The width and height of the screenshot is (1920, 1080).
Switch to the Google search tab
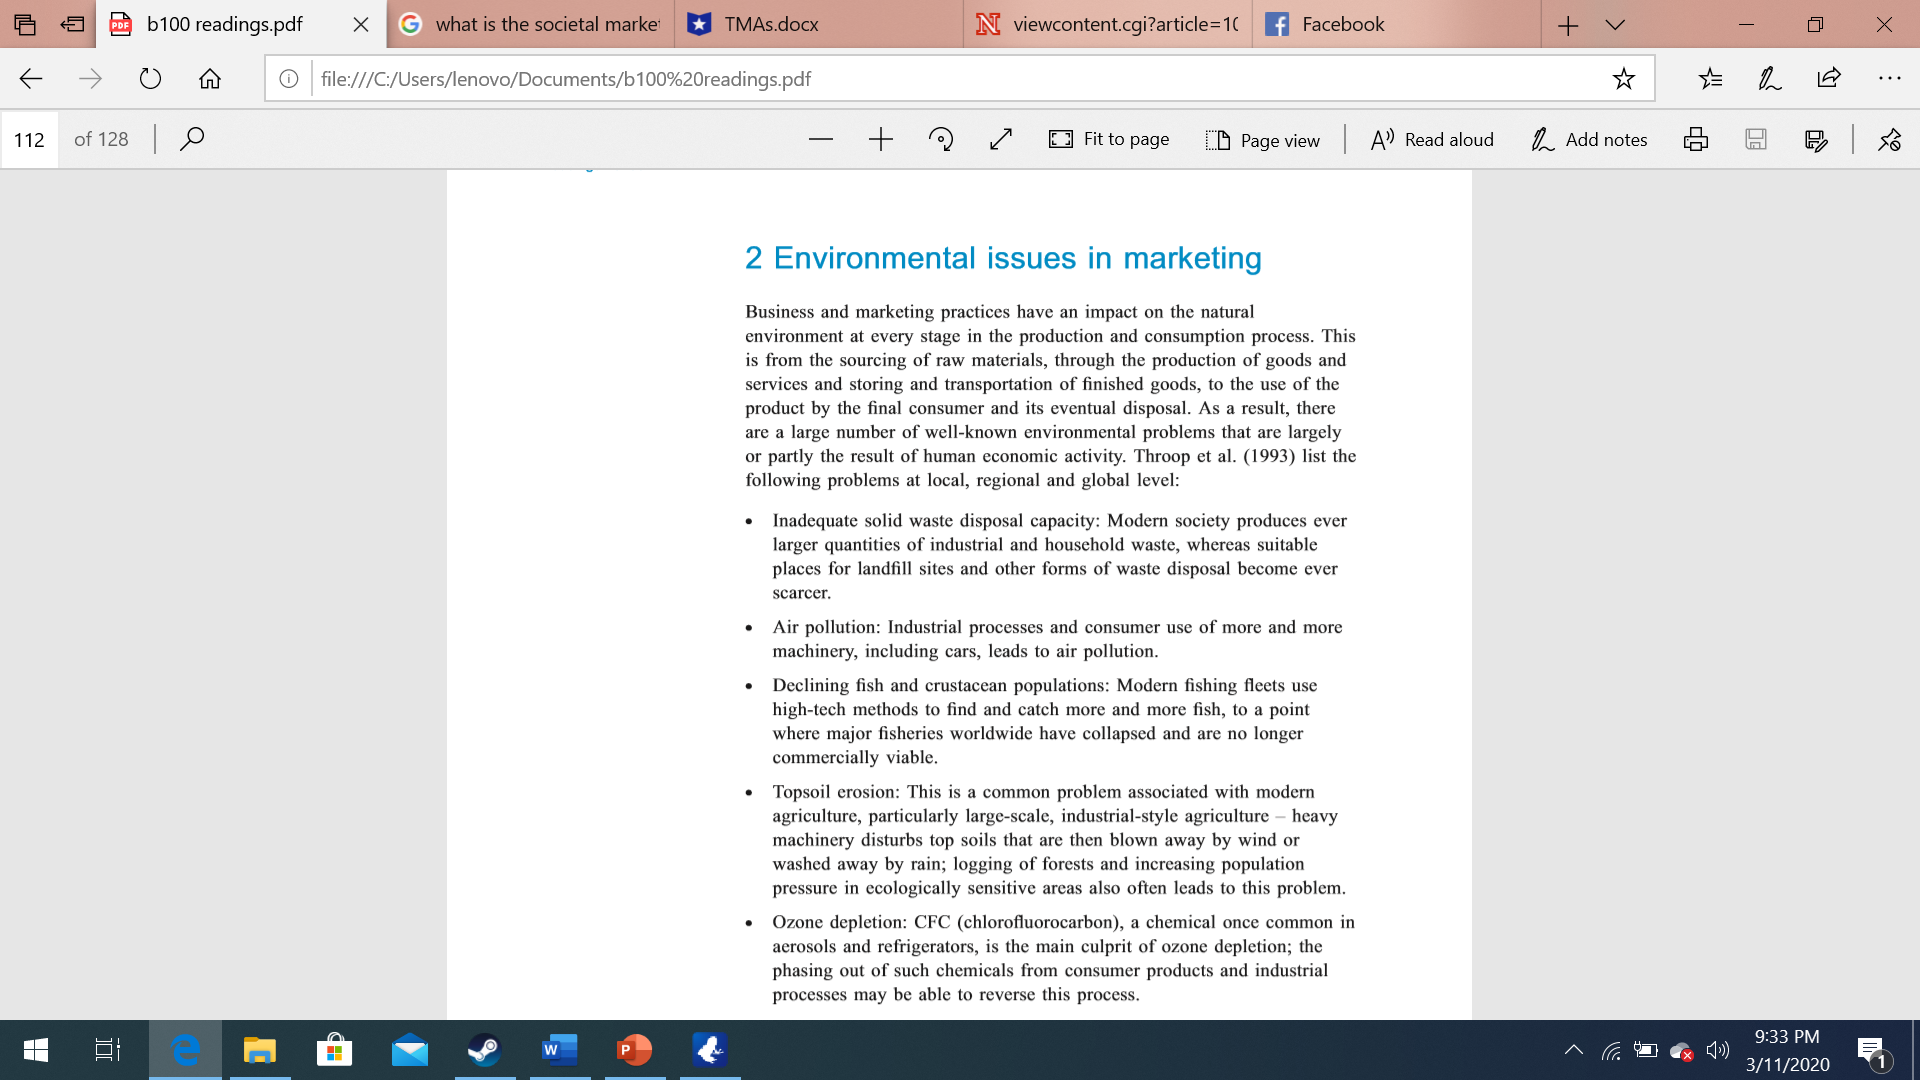[530, 24]
